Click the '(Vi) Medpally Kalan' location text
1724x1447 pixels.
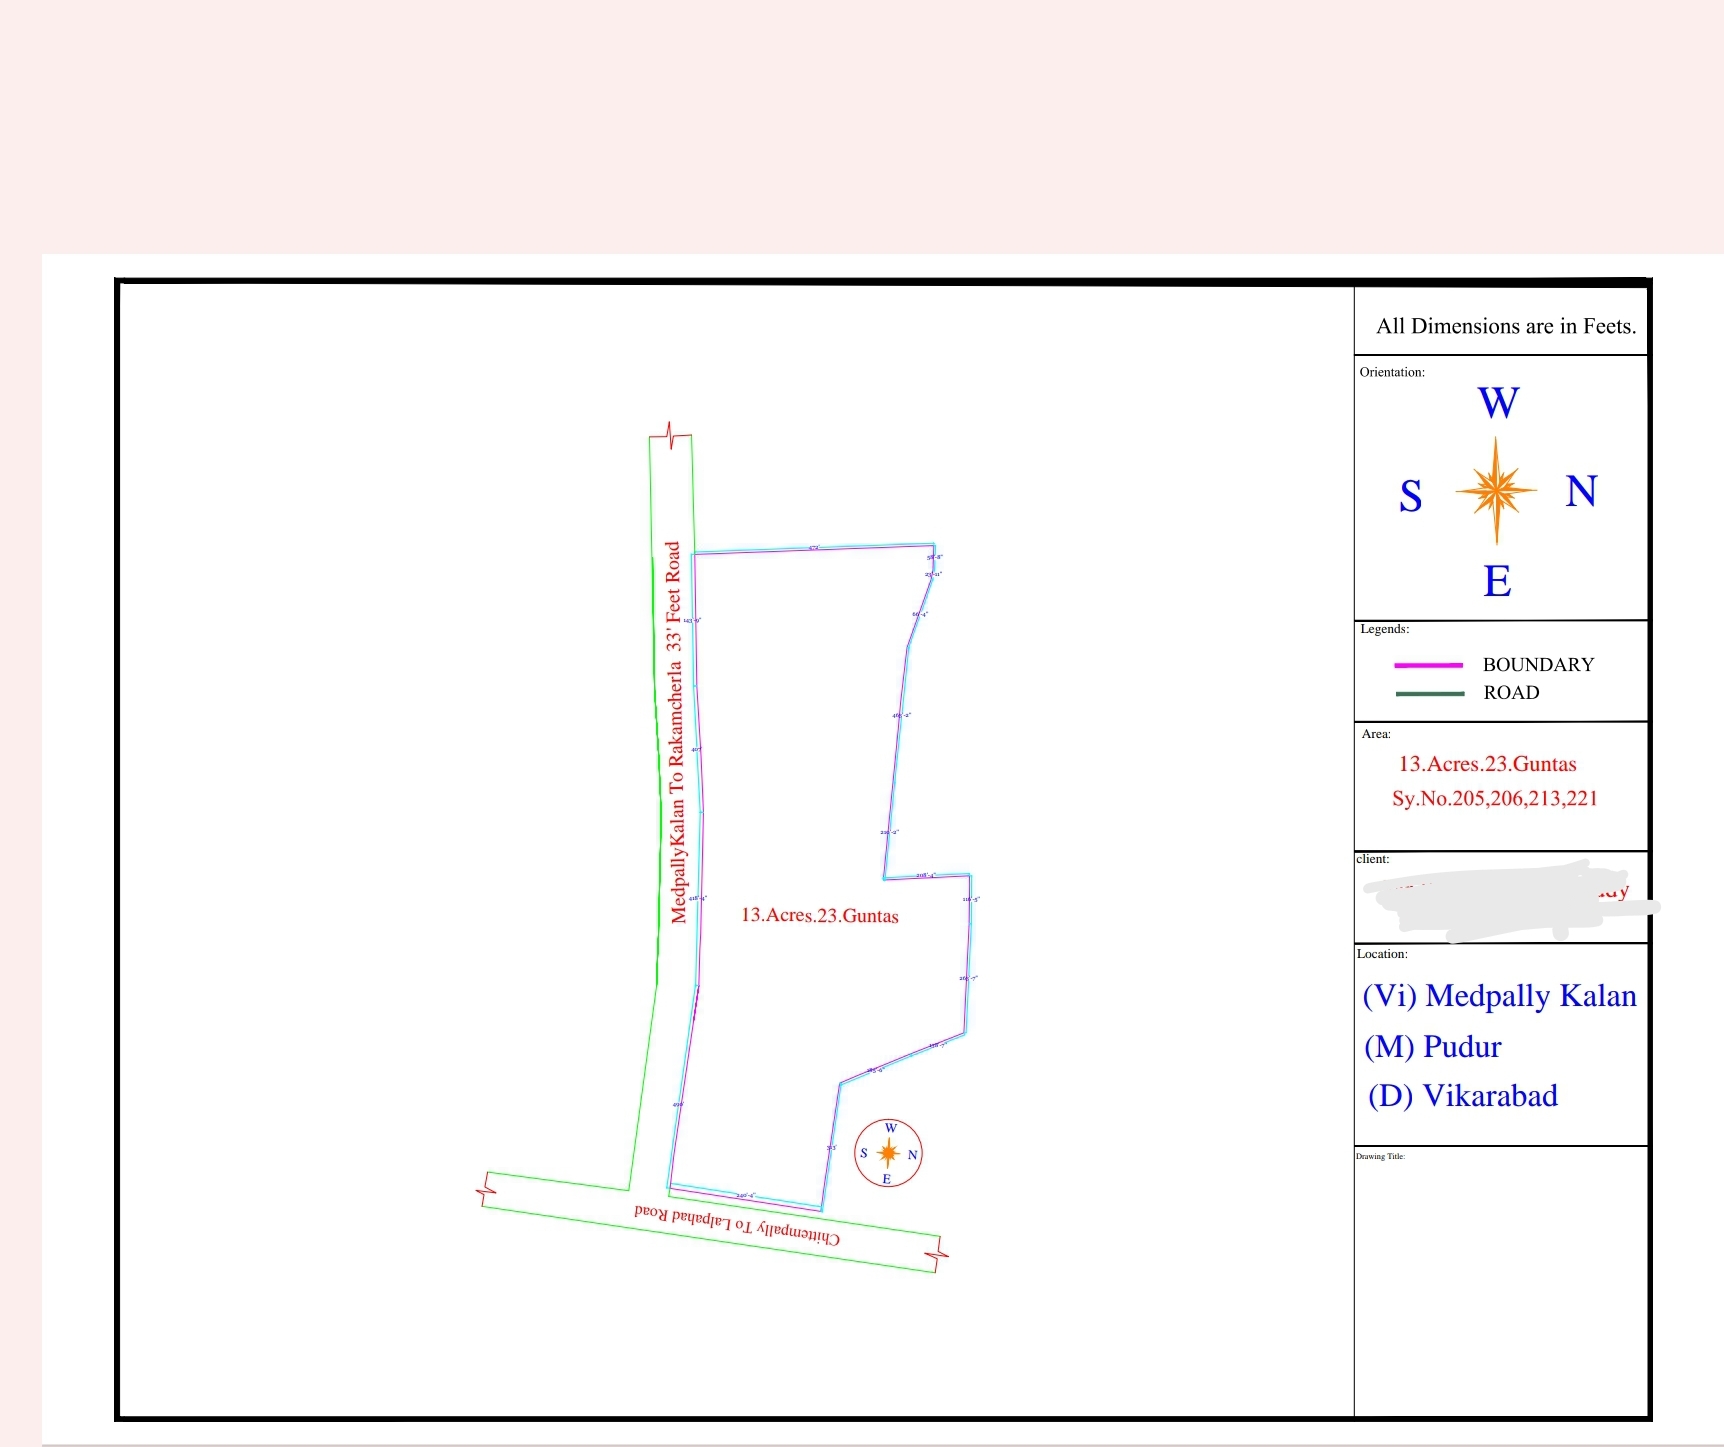(x=1499, y=996)
